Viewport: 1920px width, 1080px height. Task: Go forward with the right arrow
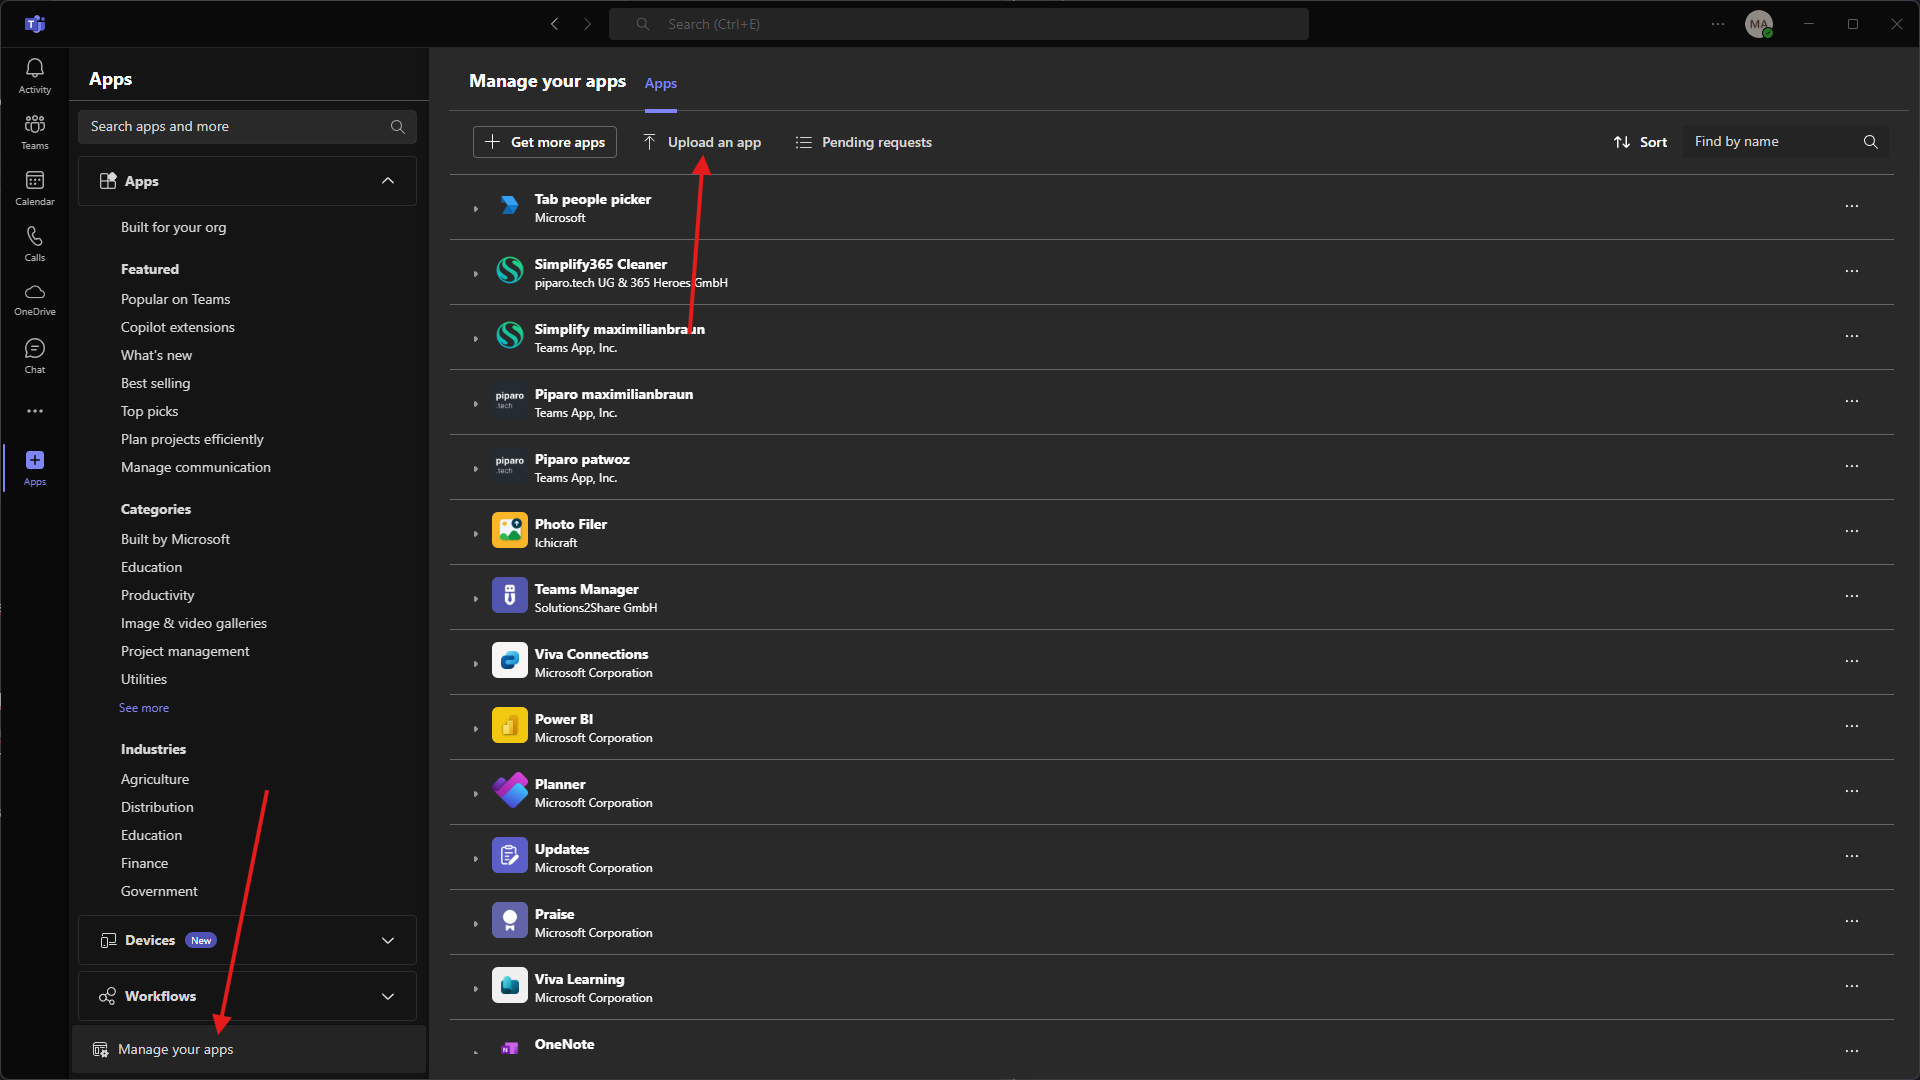pyautogui.click(x=588, y=24)
